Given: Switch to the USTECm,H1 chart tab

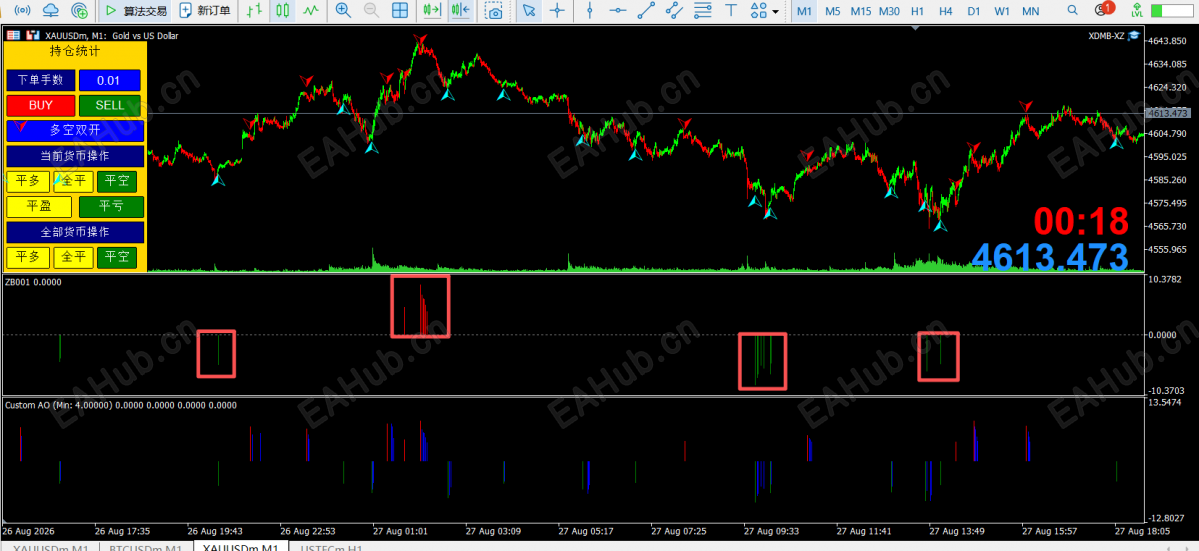Looking at the screenshot, I should (x=332, y=547).
